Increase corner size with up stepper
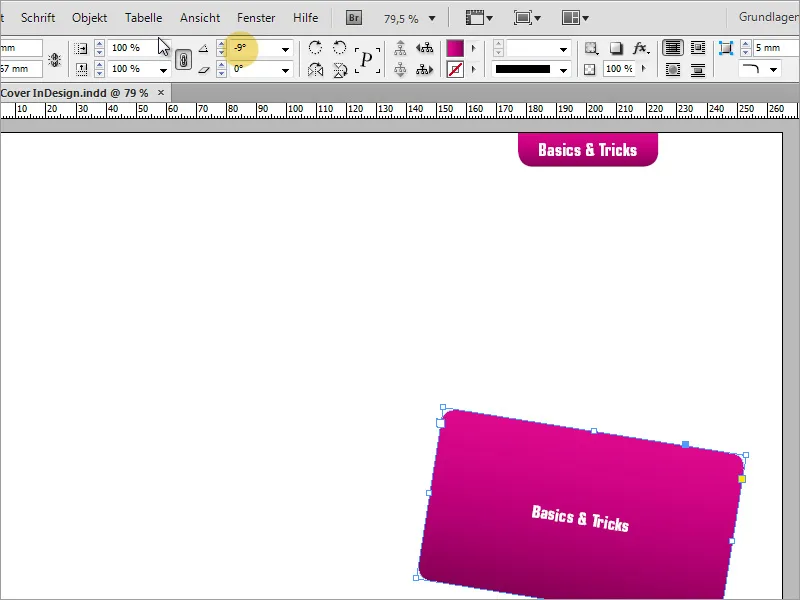The width and height of the screenshot is (800, 600). [x=745, y=44]
